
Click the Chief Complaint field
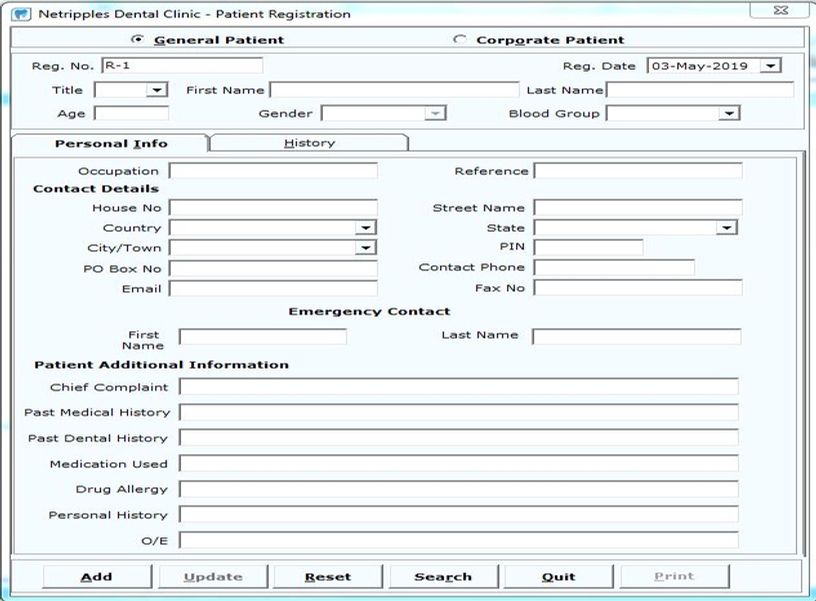coord(458,387)
